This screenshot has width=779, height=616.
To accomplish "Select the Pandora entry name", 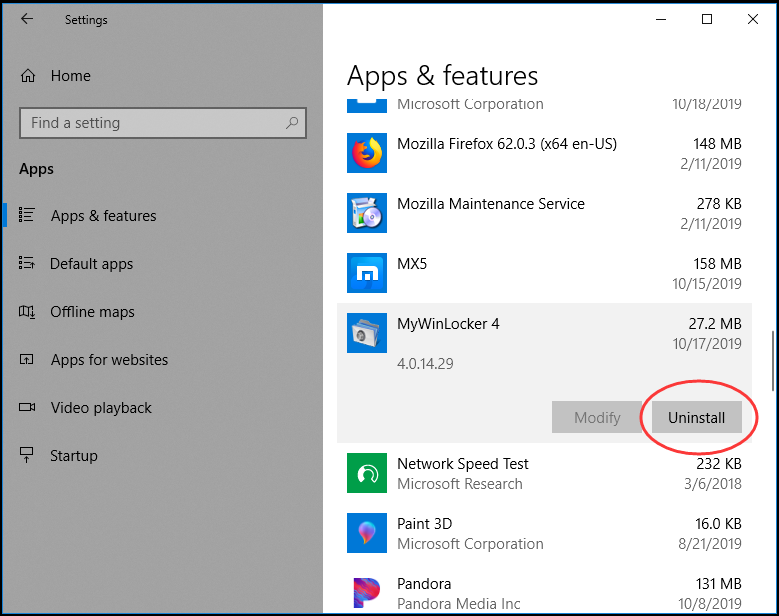I will [424, 584].
